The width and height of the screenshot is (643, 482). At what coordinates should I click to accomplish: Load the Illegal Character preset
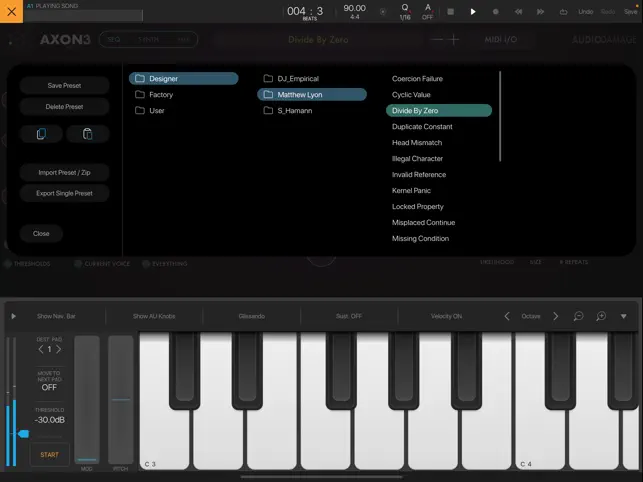pos(439,158)
